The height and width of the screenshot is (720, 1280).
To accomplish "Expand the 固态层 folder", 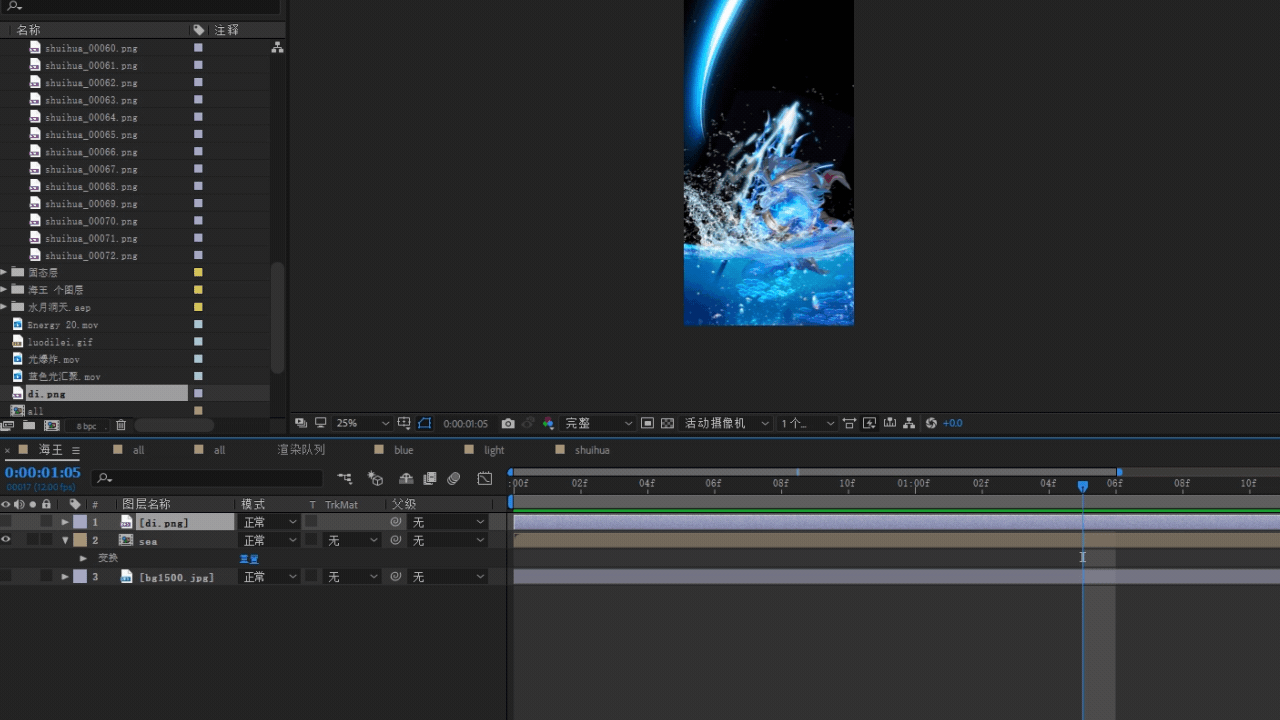I will [x=4, y=272].
